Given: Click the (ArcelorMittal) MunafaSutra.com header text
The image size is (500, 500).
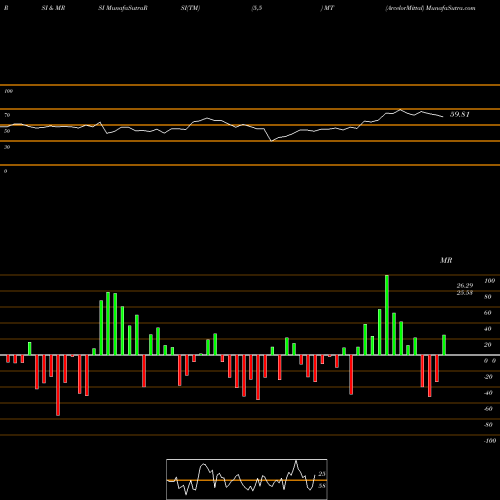Looking at the screenshot, I should 430,8.
